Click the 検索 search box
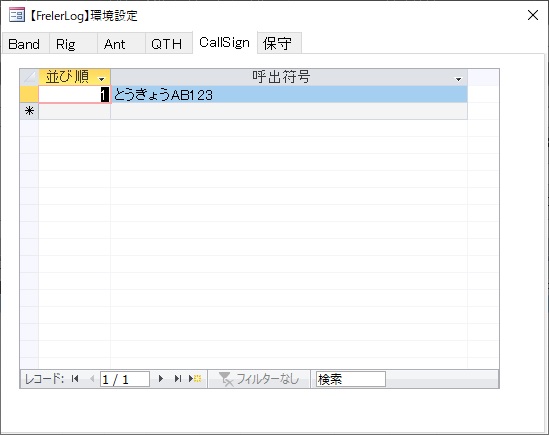The height and width of the screenshot is (435, 549). click(x=350, y=379)
